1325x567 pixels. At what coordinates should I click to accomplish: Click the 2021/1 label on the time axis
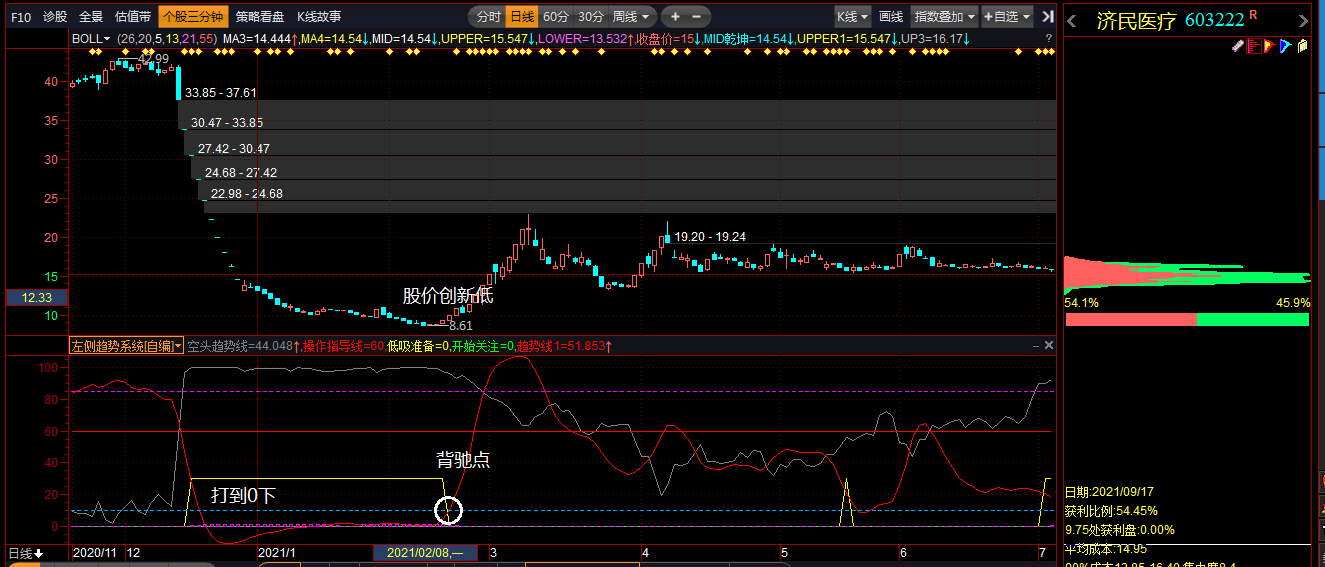pyautogui.click(x=275, y=553)
